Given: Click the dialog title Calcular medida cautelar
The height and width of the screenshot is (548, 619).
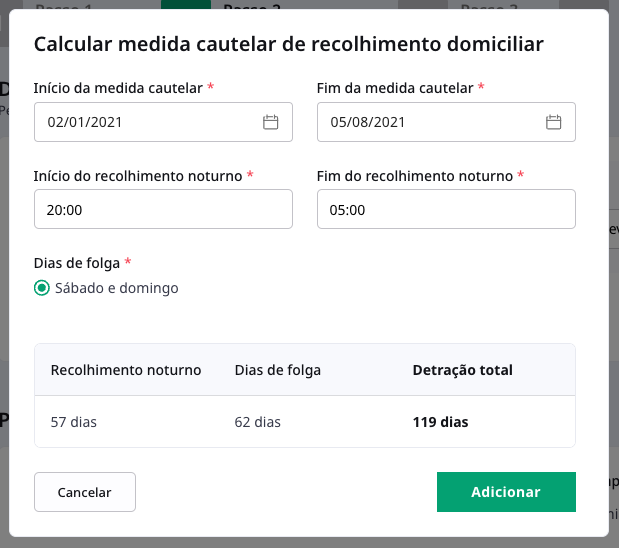Looking at the screenshot, I should click(289, 44).
